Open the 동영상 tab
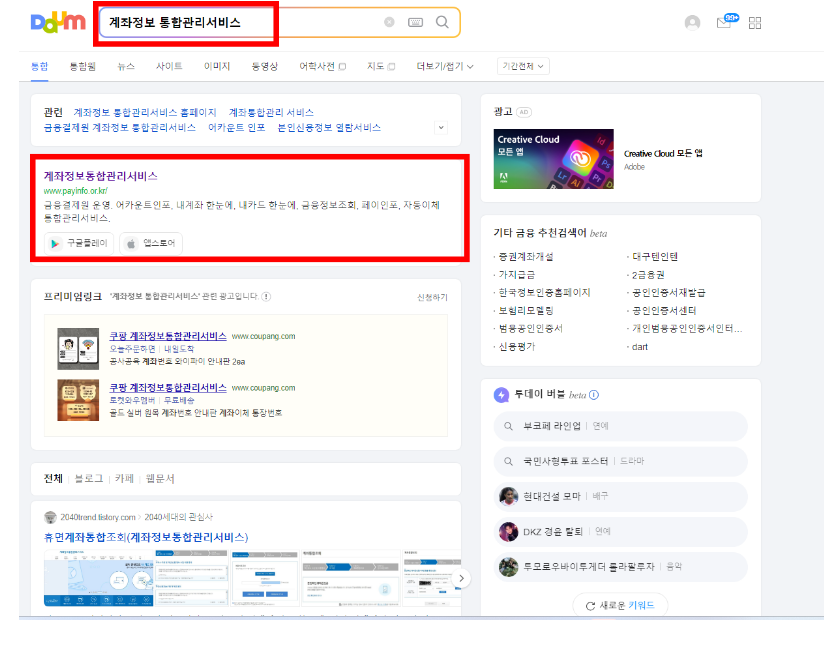 (264, 66)
